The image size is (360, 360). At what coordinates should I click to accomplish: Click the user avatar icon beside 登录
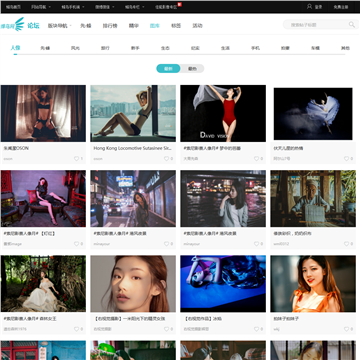309,6
